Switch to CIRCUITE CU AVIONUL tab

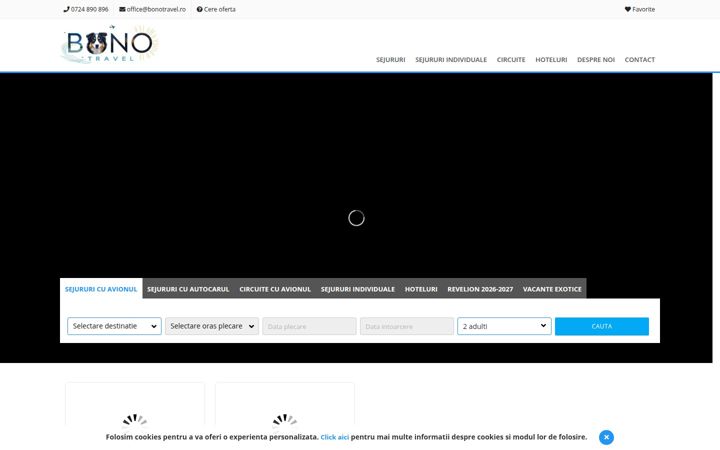tap(275, 289)
